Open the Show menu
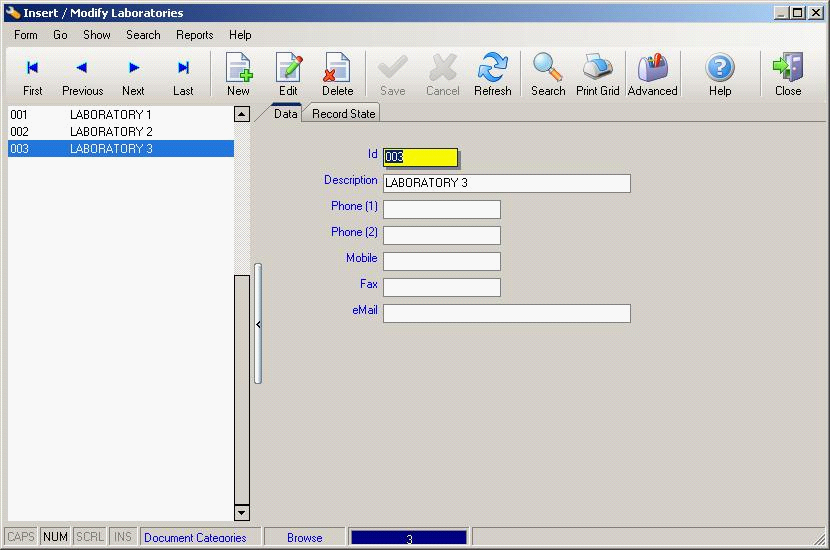The height and width of the screenshot is (550, 830). click(x=97, y=35)
